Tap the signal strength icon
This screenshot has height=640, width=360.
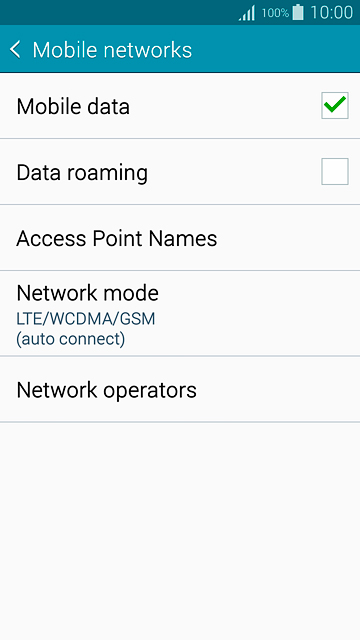coord(247,13)
